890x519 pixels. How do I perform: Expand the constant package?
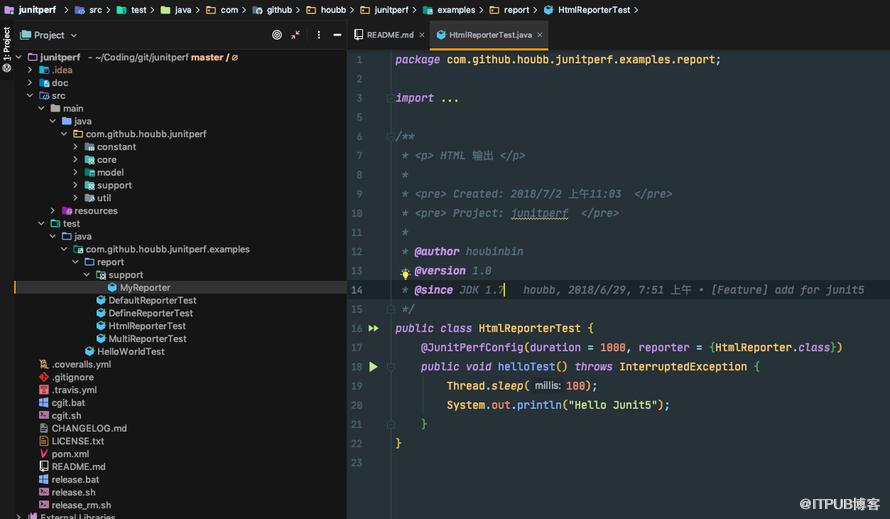click(x=75, y=147)
